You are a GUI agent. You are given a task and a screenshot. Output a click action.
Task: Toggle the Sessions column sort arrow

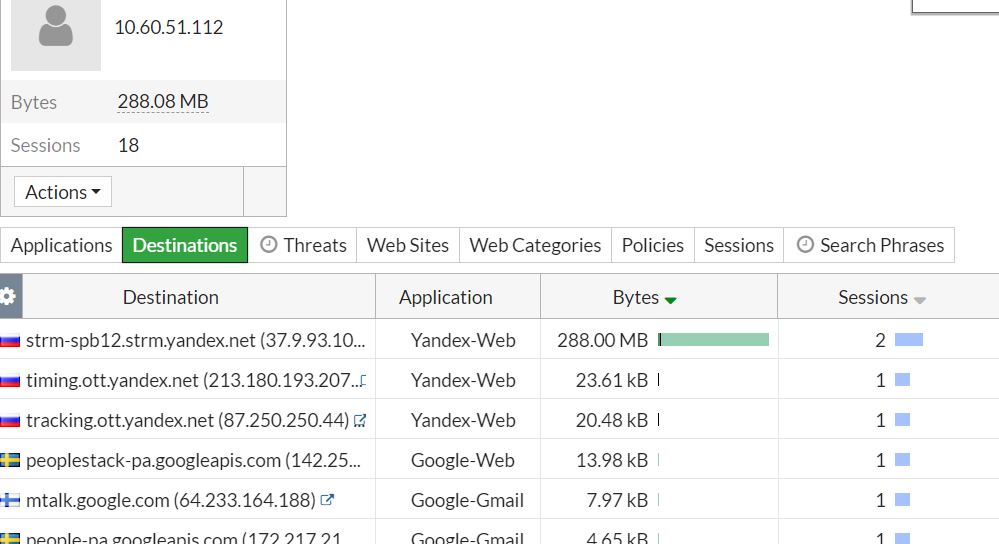pyautogui.click(x=919, y=300)
